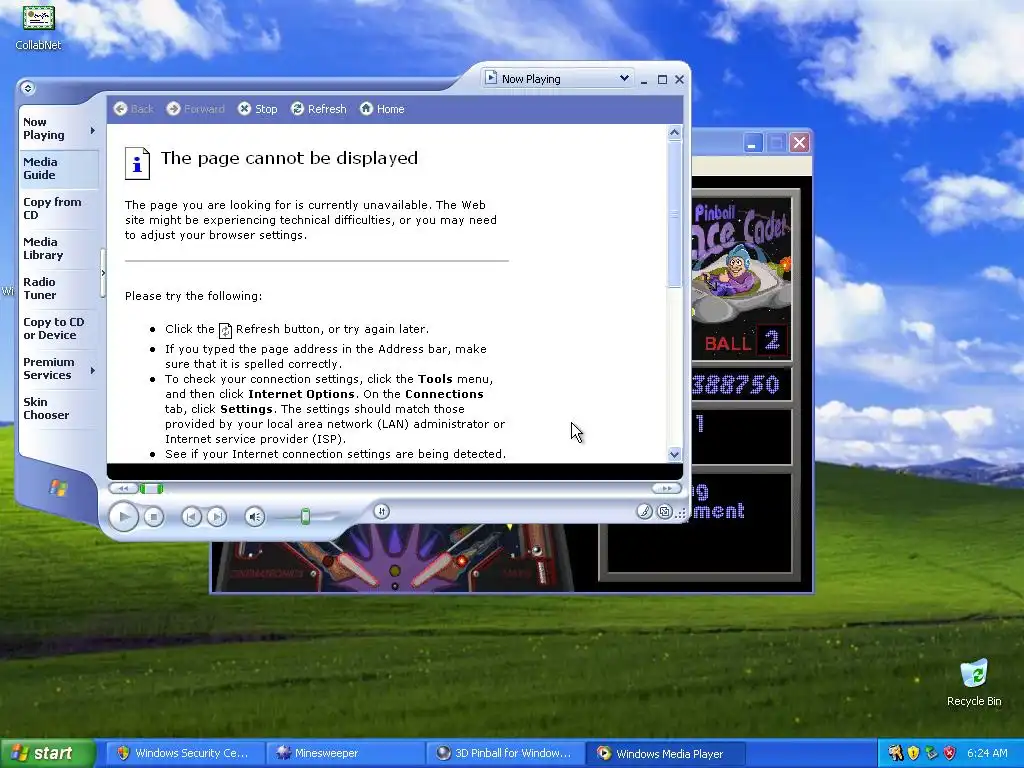Click the page scrollbar up arrow
The height and width of the screenshot is (768, 1024).
(675, 133)
